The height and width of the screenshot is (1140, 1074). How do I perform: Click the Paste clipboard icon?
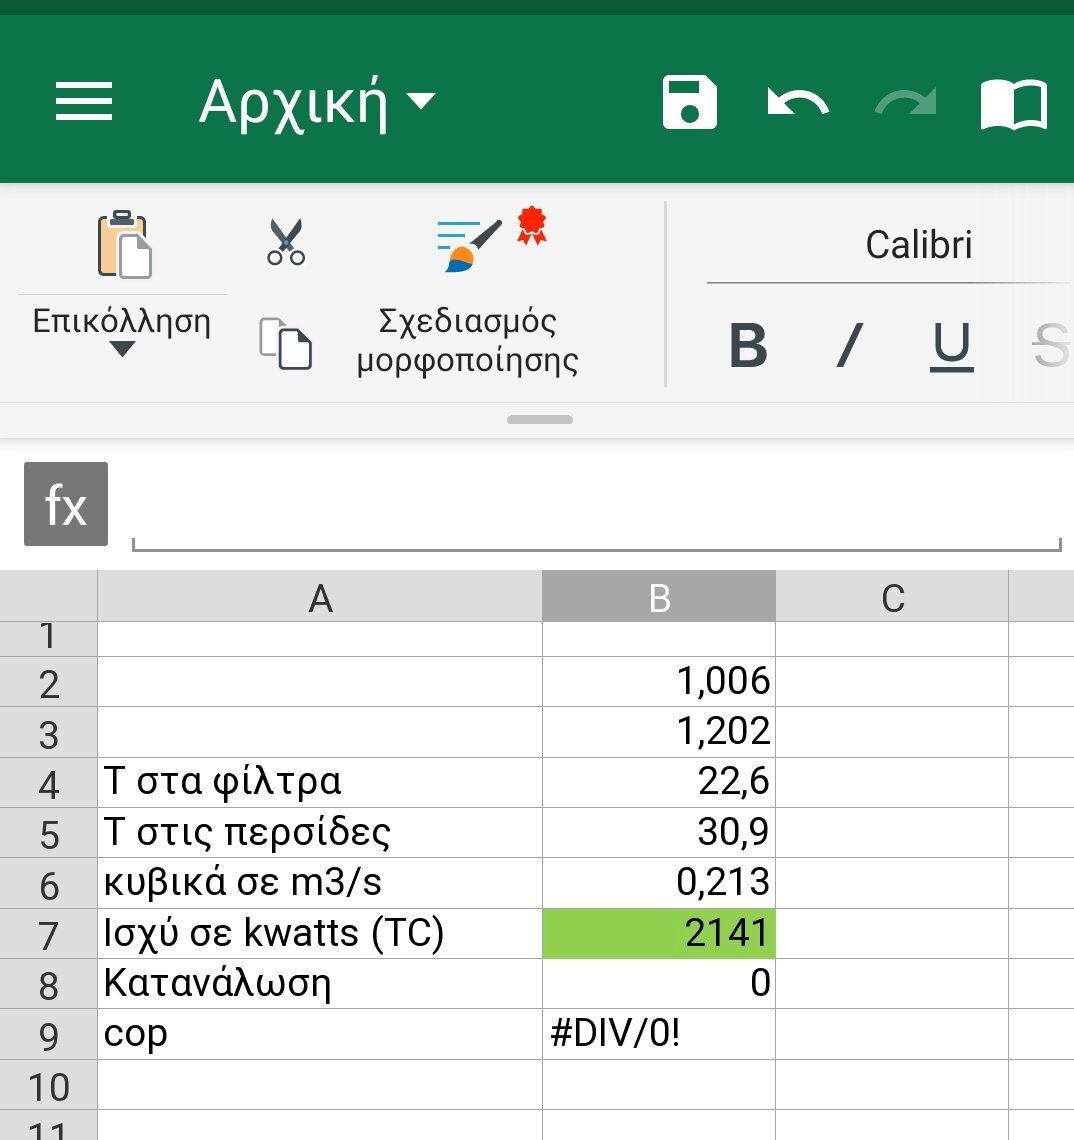124,244
